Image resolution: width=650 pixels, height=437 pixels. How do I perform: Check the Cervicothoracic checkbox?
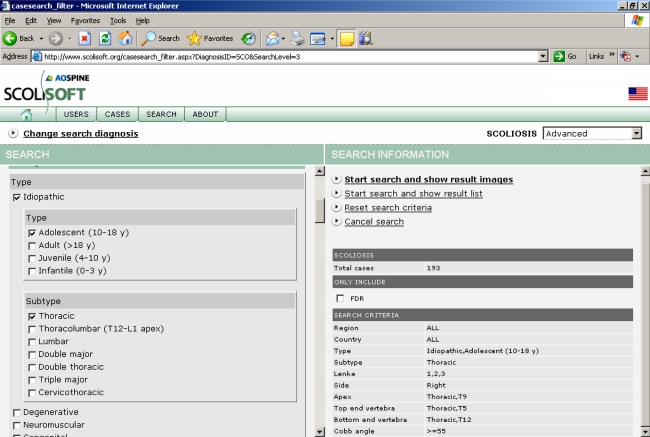(32, 393)
